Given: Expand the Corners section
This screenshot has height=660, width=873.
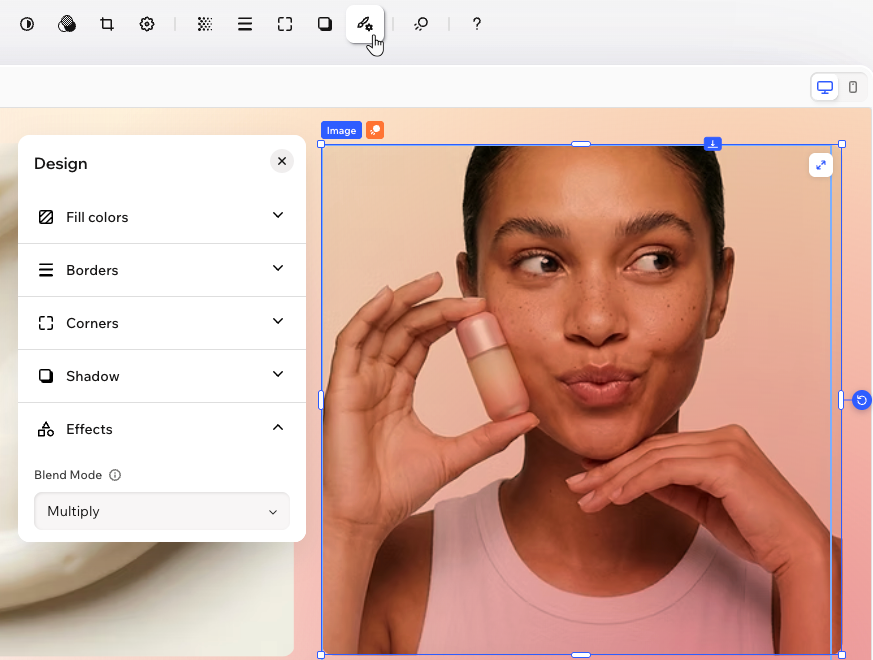Looking at the screenshot, I should pyautogui.click(x=162, y=323).
